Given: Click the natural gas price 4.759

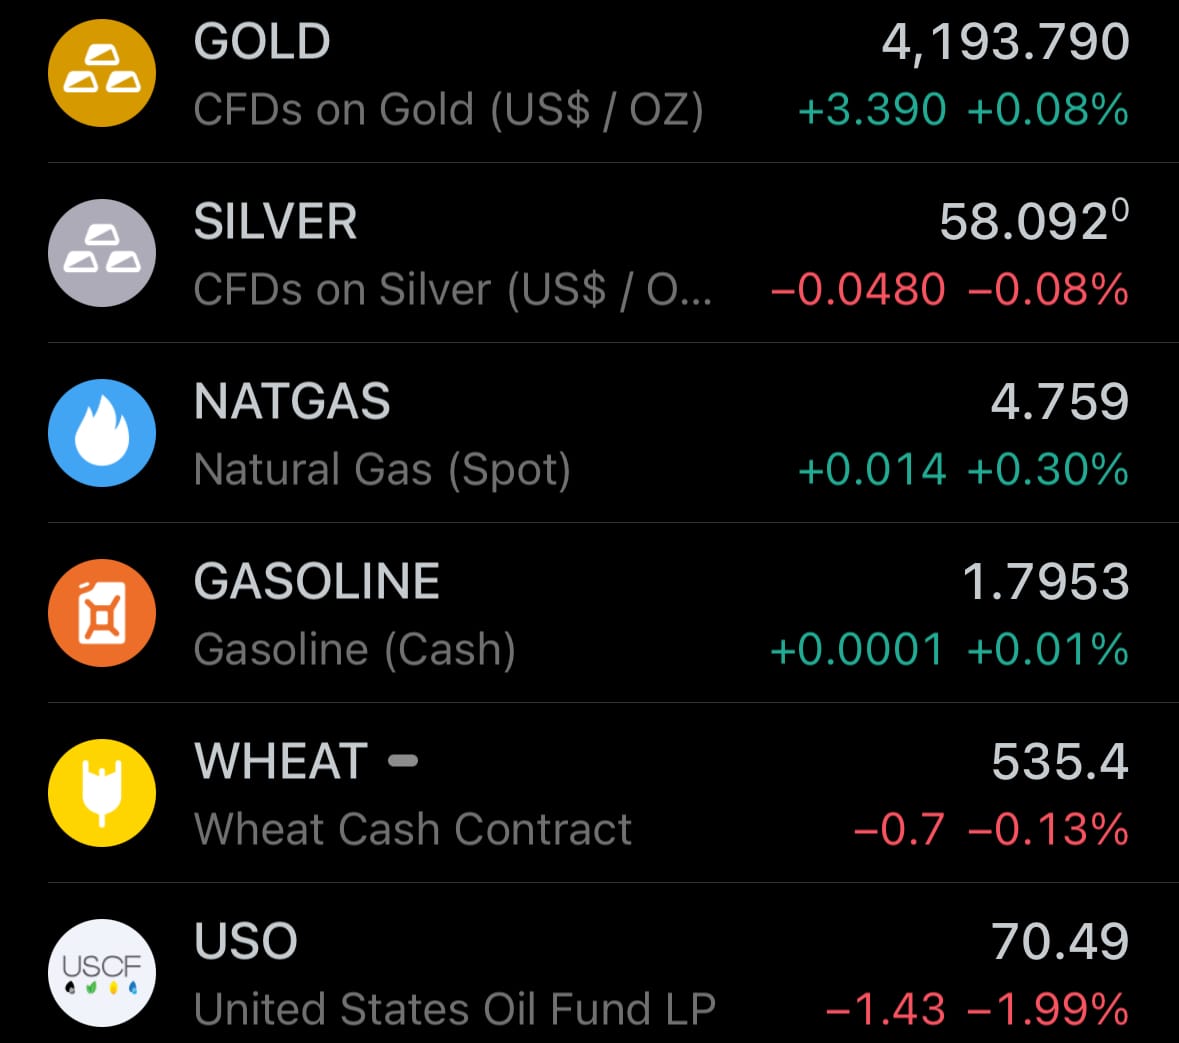Looking at the screenshot, I should pos(1059,402).
